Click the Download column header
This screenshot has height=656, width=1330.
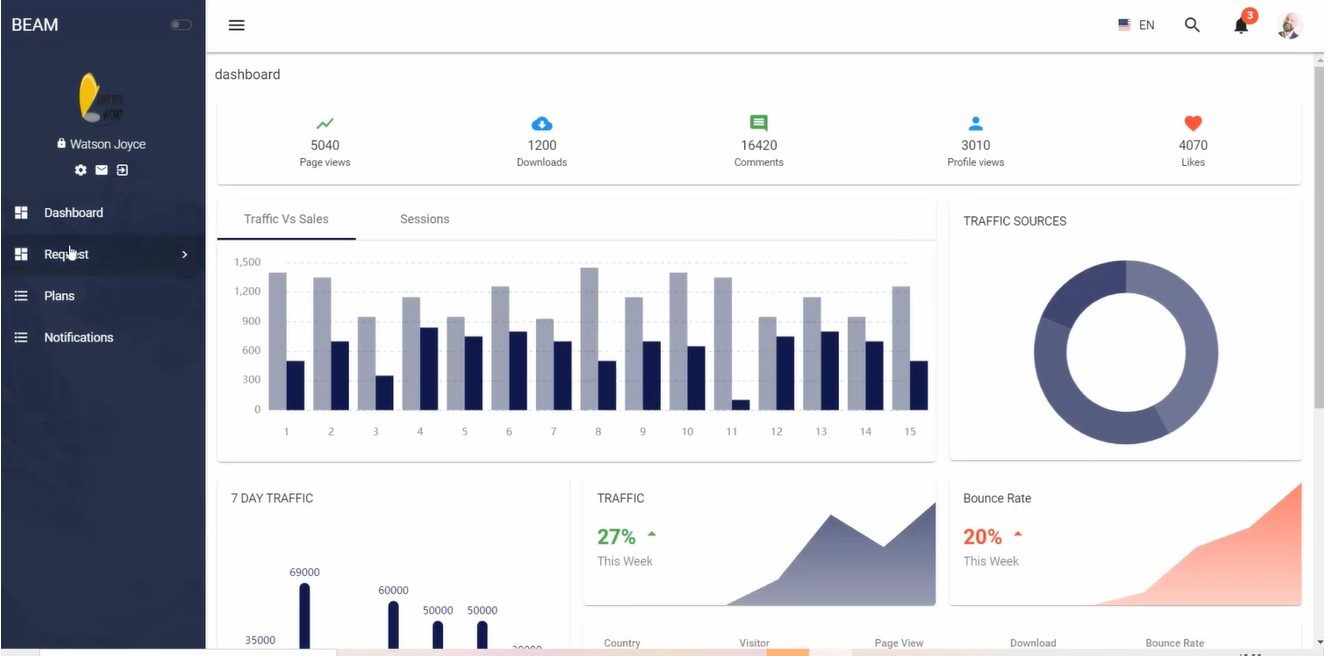[1033, 643]
